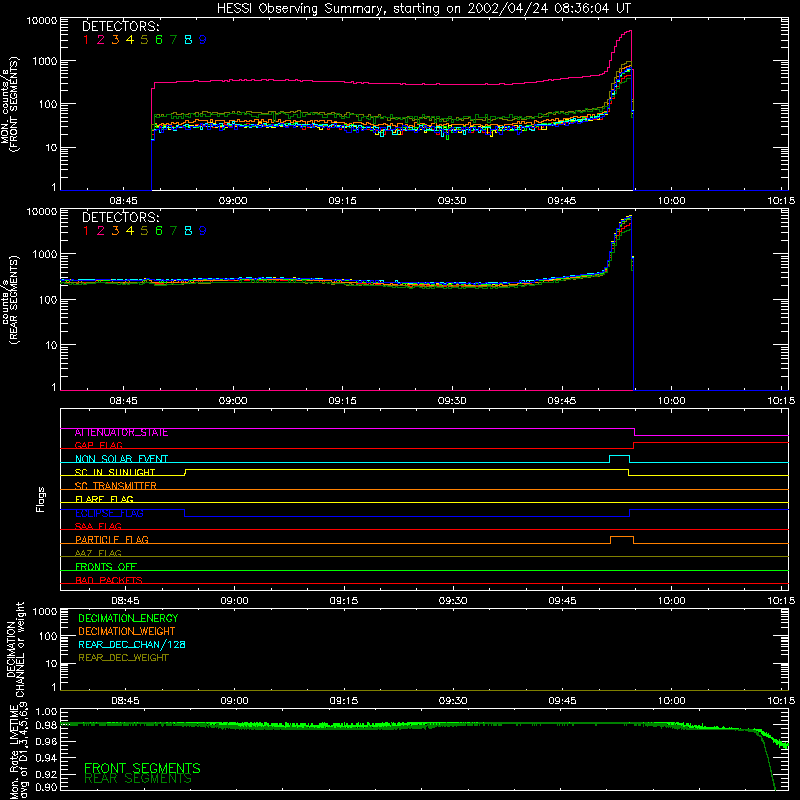Click the ATTENUATOR_STATE flag label
This screenshot has height=800, width=800.
click(121, 433)
